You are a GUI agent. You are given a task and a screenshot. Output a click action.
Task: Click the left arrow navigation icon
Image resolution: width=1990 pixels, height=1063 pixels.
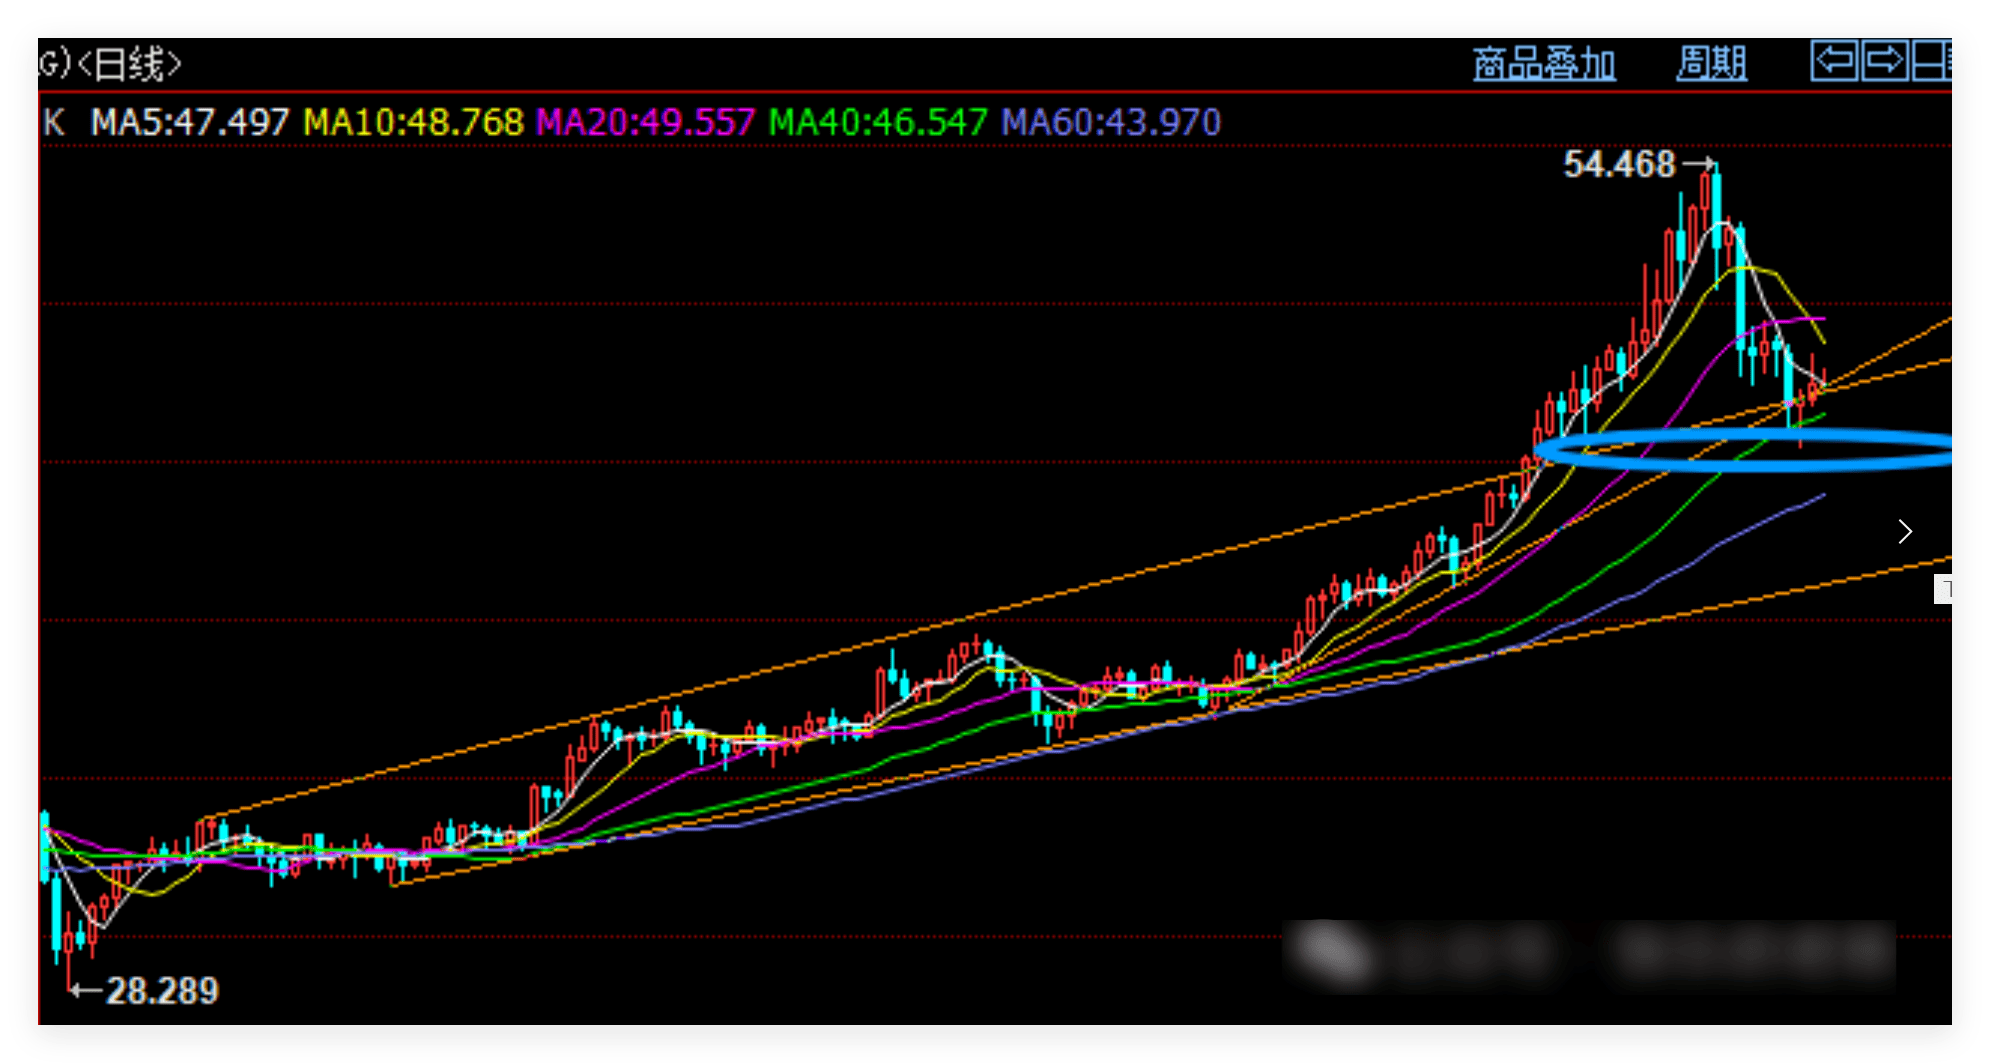(1834, 61)
